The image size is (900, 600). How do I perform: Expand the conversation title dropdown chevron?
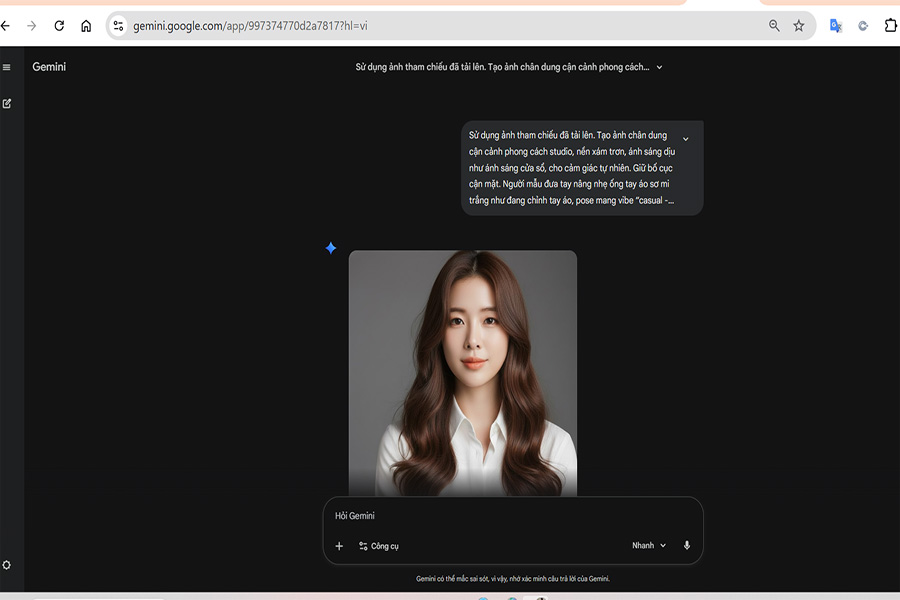pos(659,68)
